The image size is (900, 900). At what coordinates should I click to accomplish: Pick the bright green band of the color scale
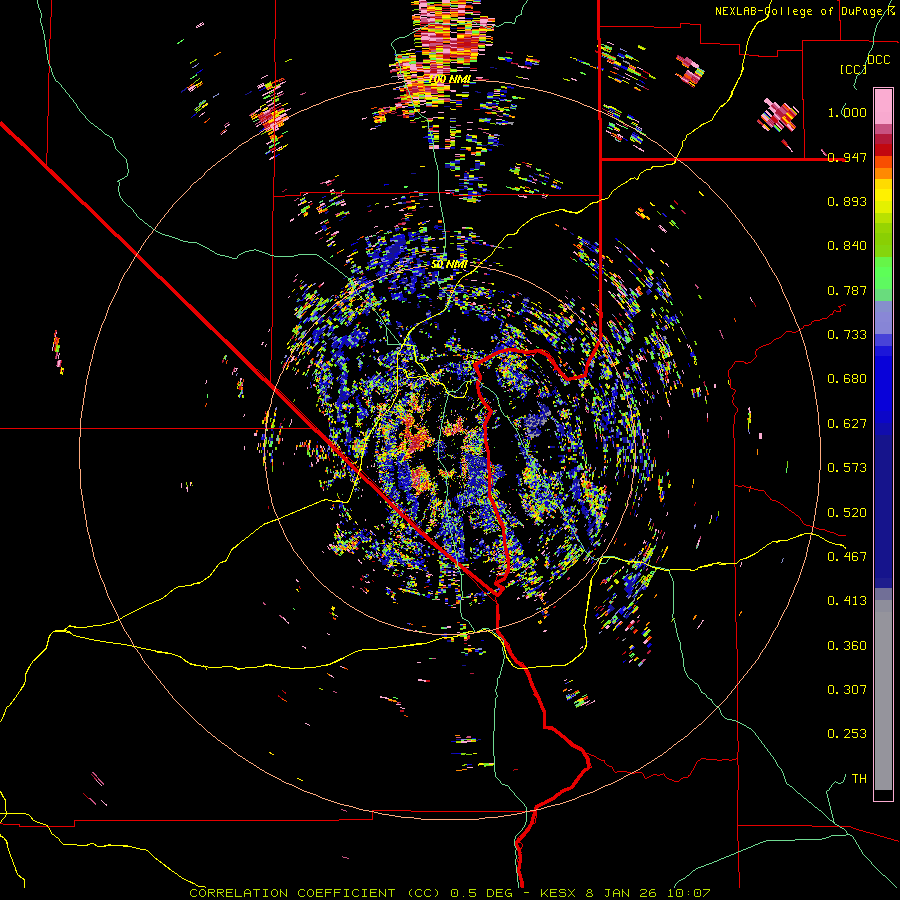pyautogui.click(x=883, y=273)
